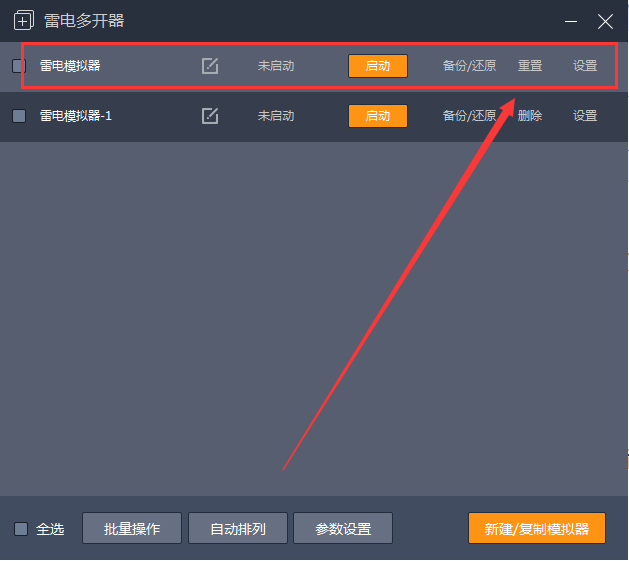Click 重置 to reset 雷电模拟器
This screenshot has height=561, width=629.
[530, 66]
